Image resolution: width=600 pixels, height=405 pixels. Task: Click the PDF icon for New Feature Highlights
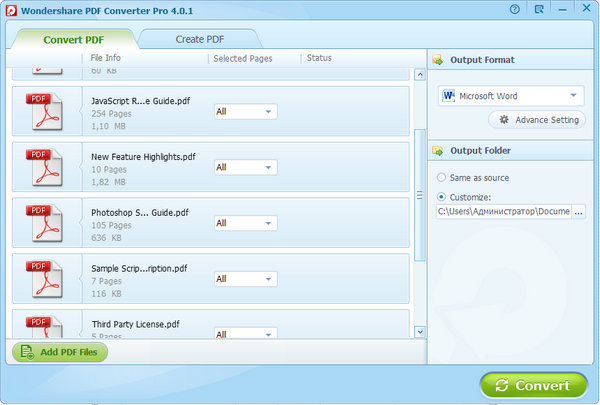pos(42,167)
